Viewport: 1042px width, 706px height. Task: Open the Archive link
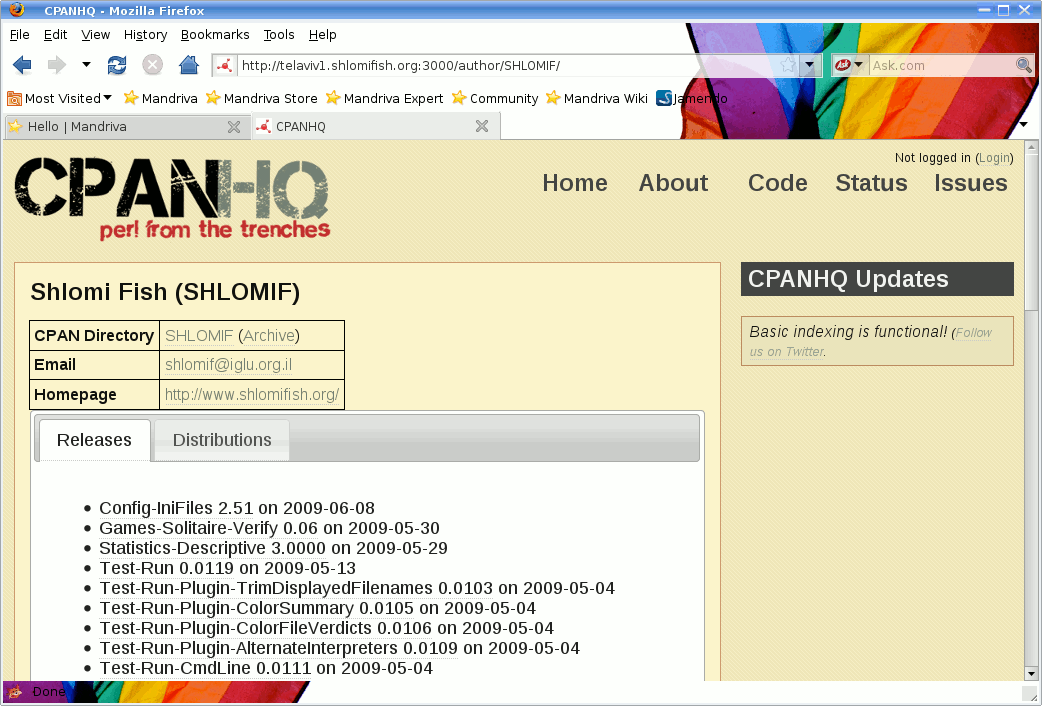point(269,336)
